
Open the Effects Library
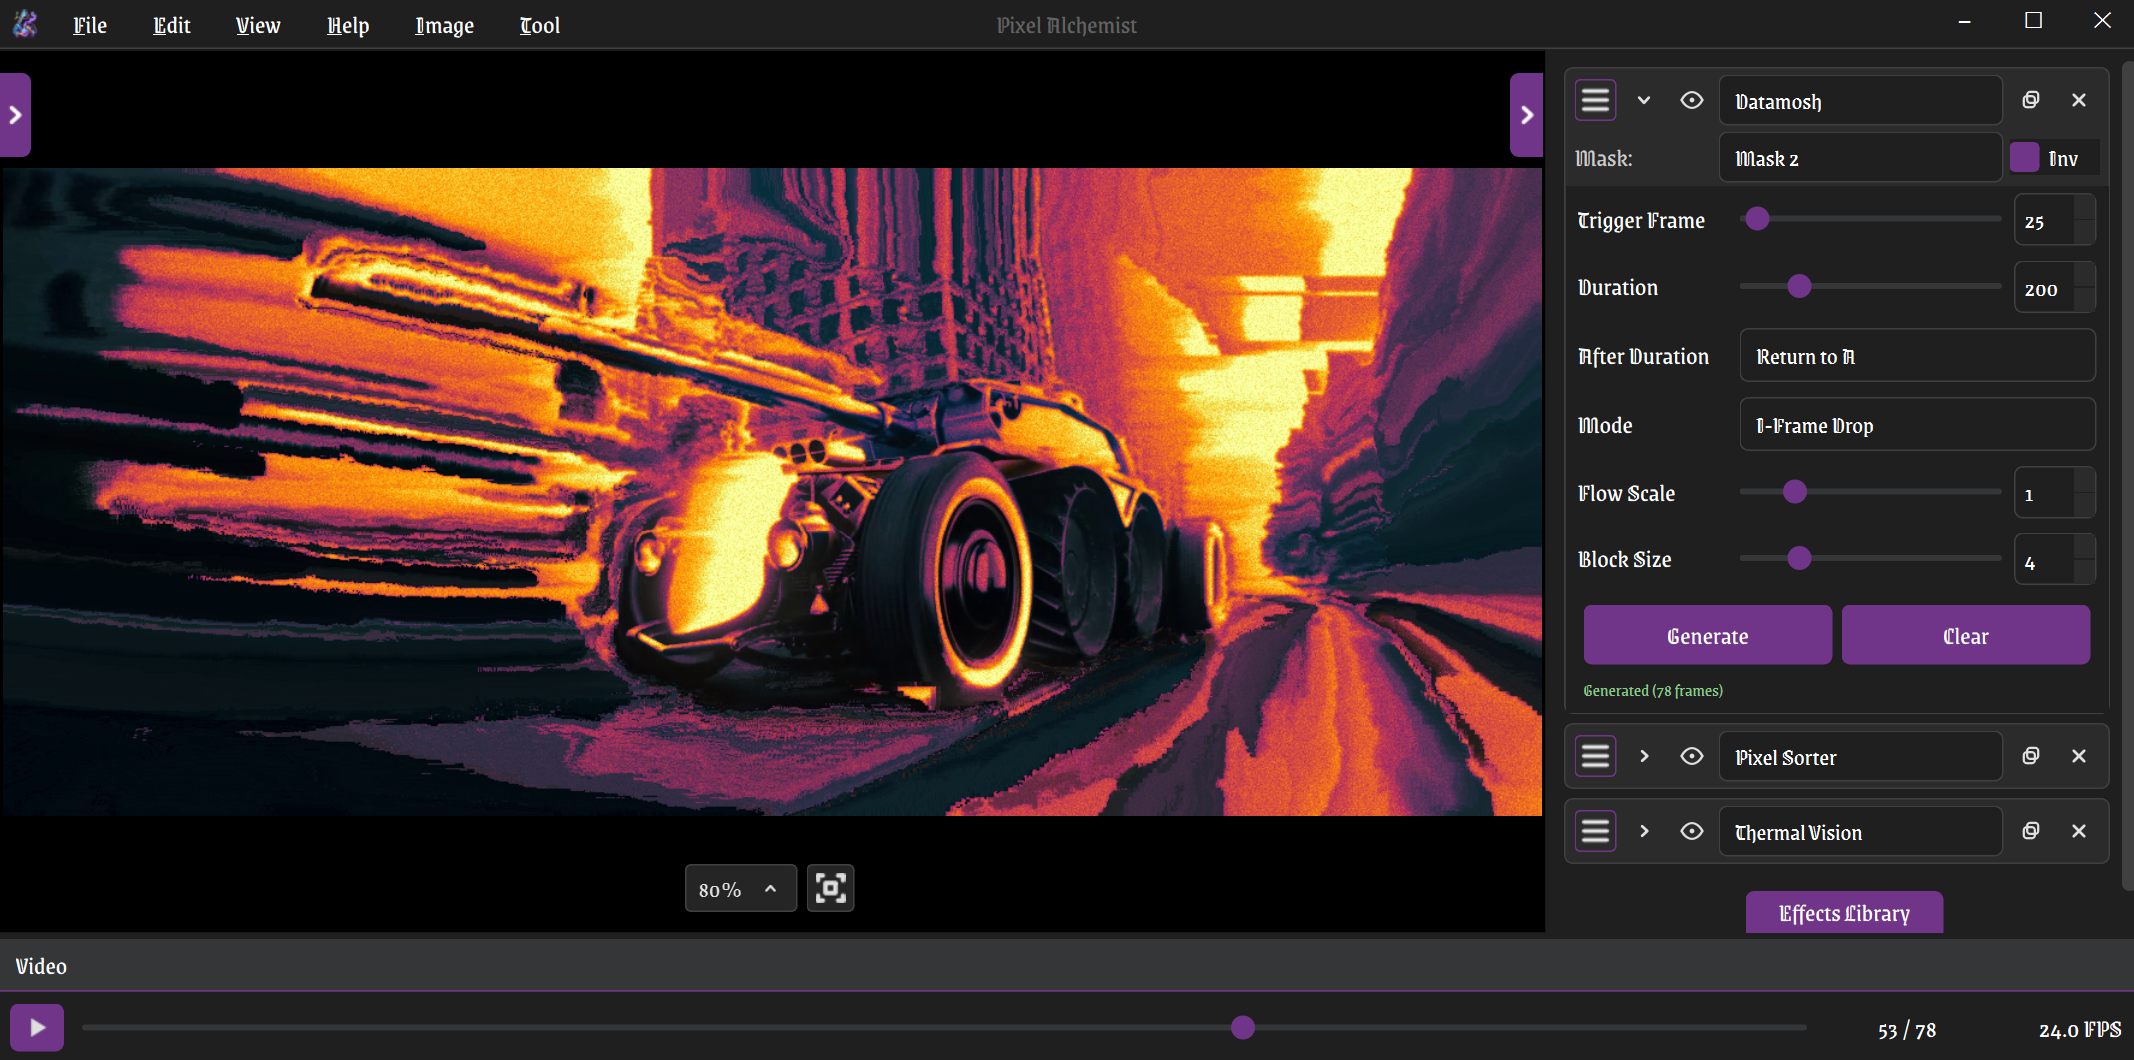click(1844, 913)
